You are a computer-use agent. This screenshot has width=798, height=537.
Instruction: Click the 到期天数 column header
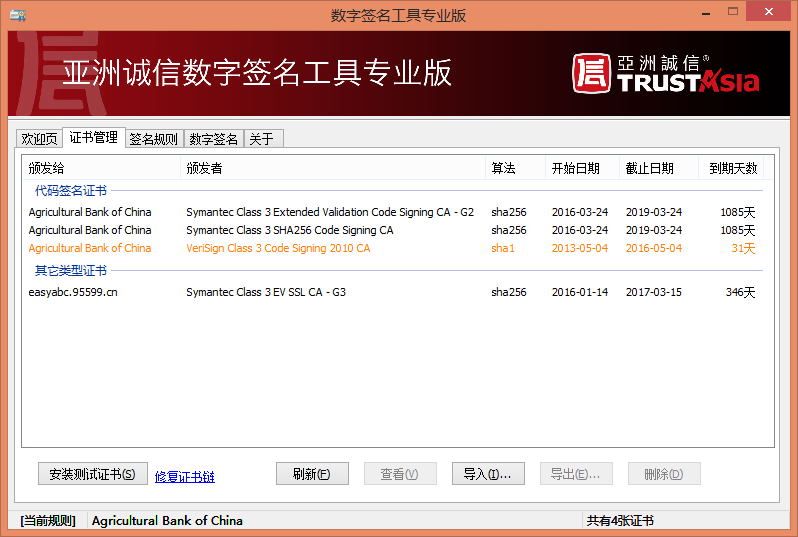tap(731, 168)
